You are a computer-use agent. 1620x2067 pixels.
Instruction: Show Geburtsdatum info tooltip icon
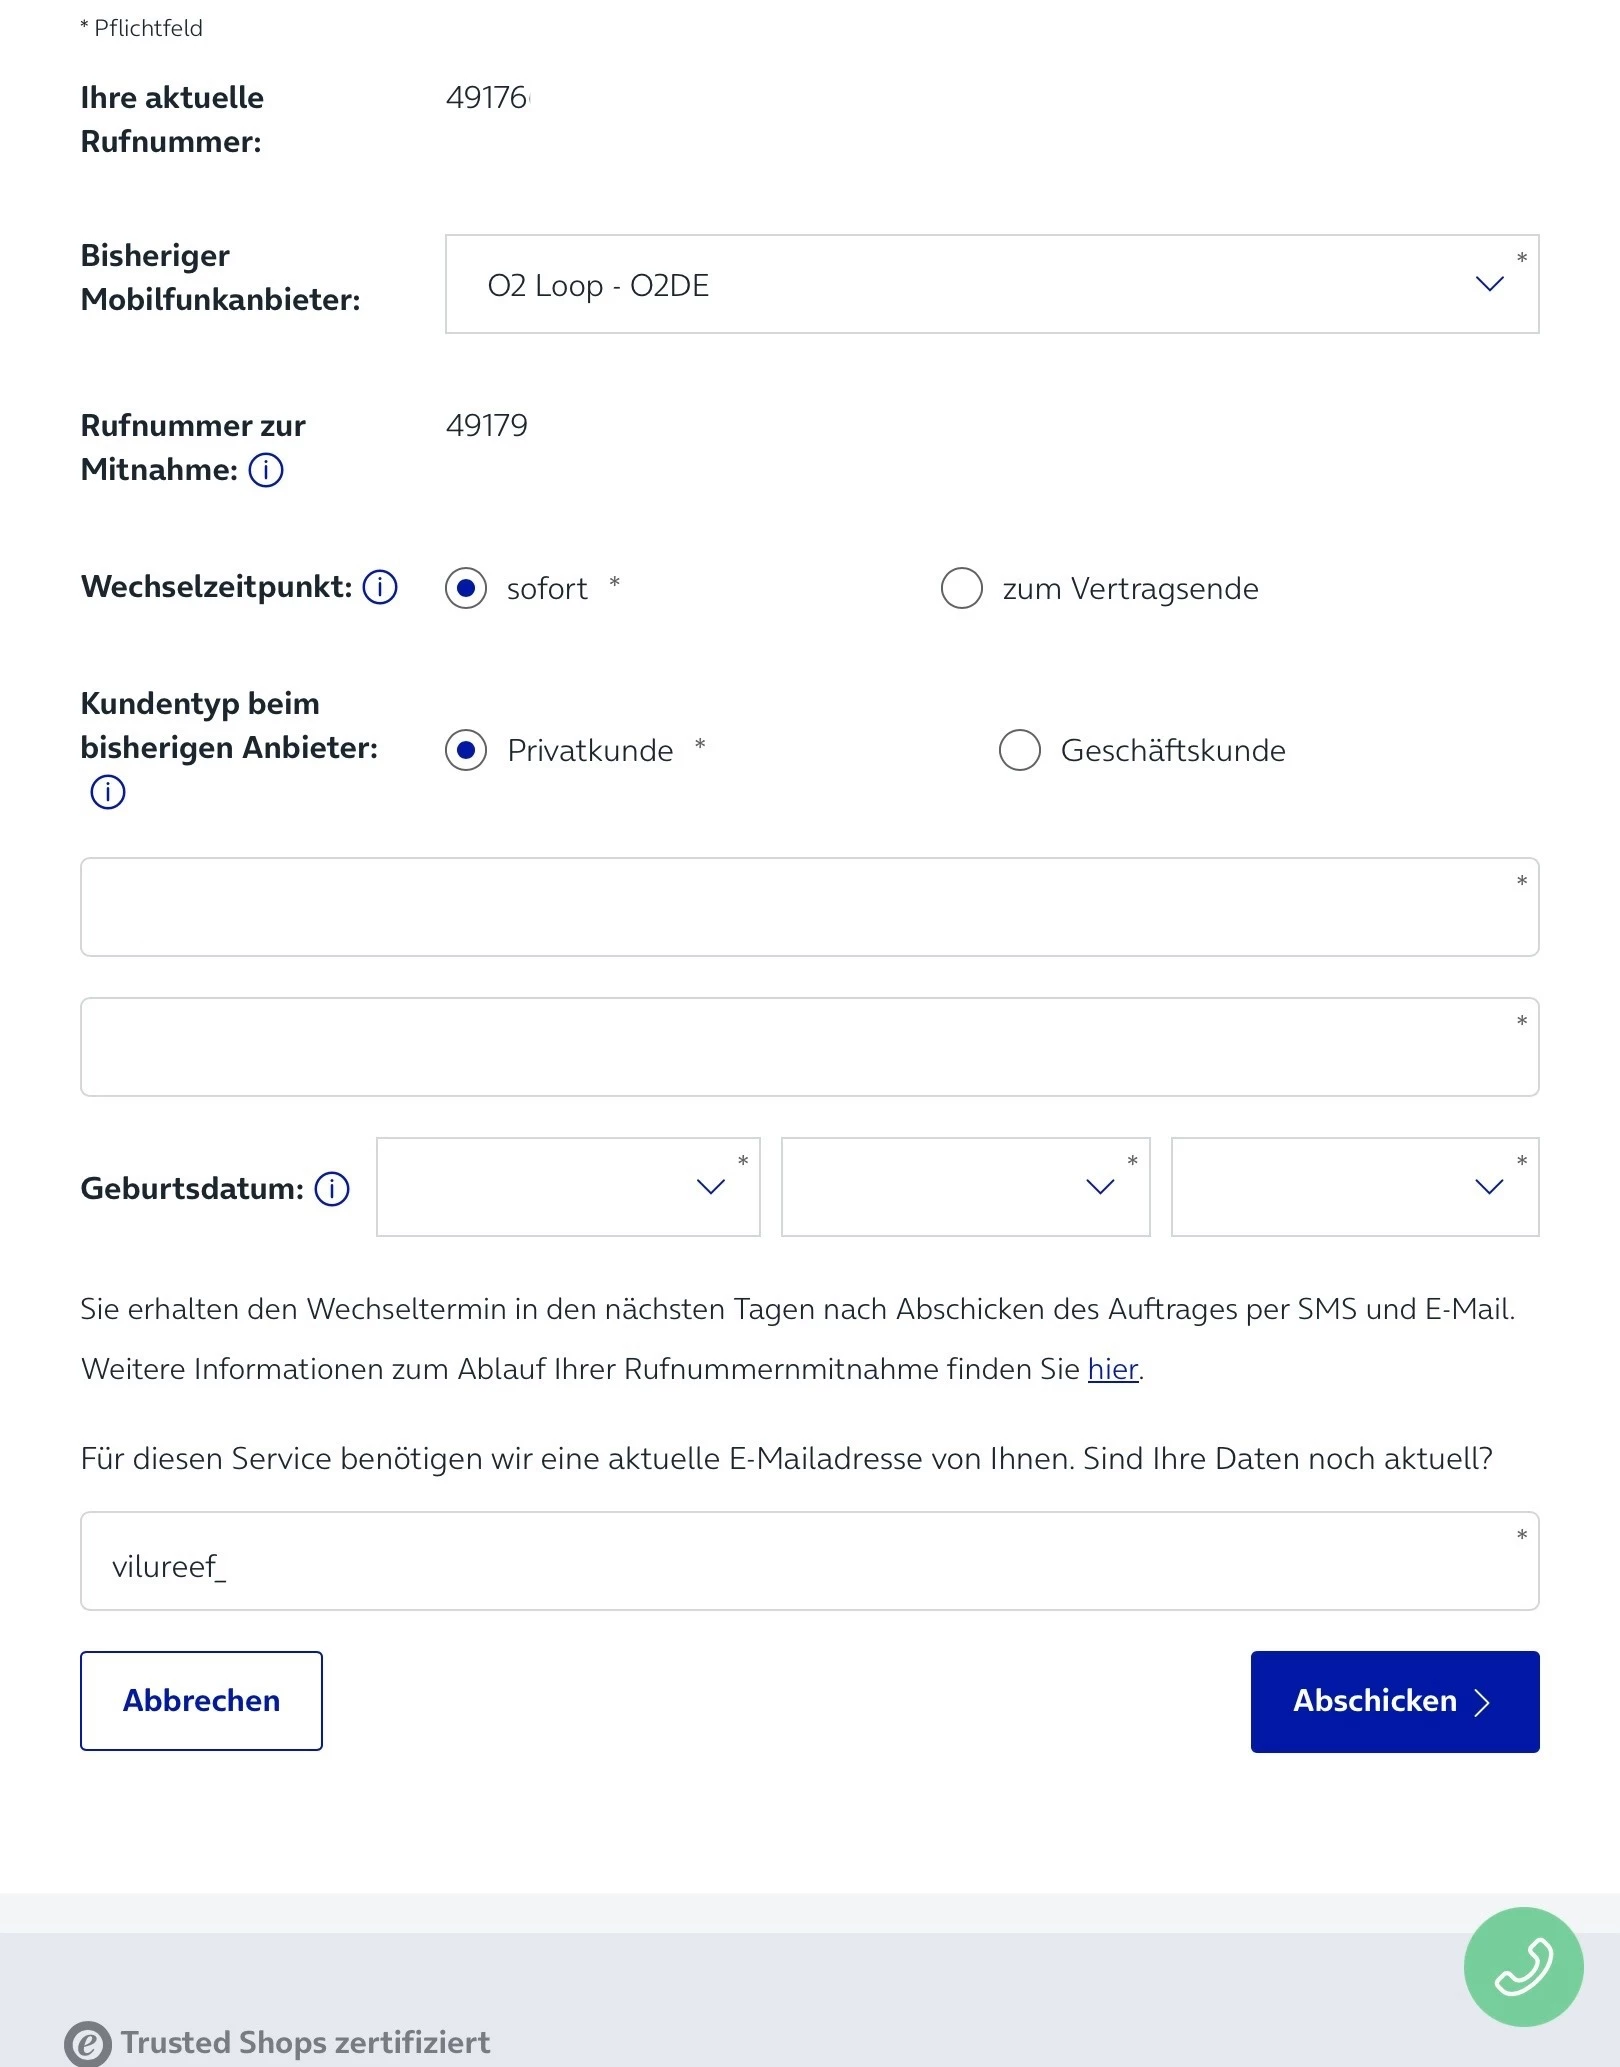[x=332, y=1188]
